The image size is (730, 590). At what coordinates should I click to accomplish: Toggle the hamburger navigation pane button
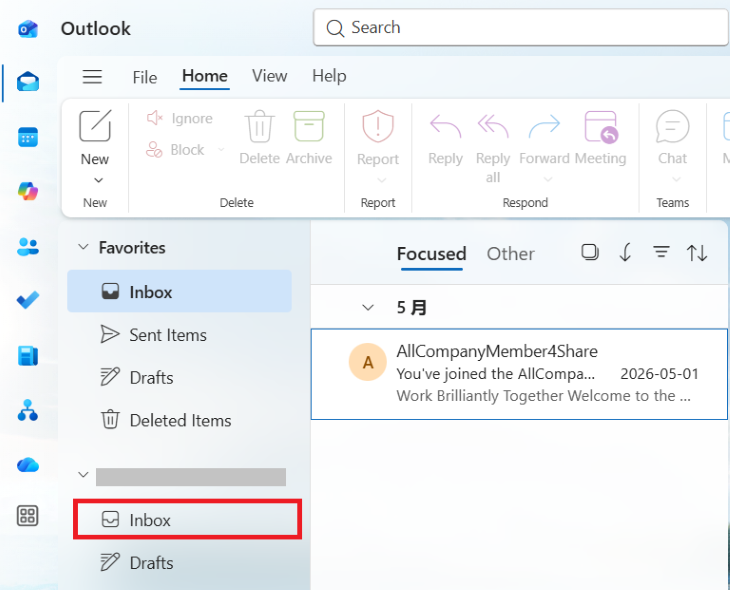pos(92,76)
